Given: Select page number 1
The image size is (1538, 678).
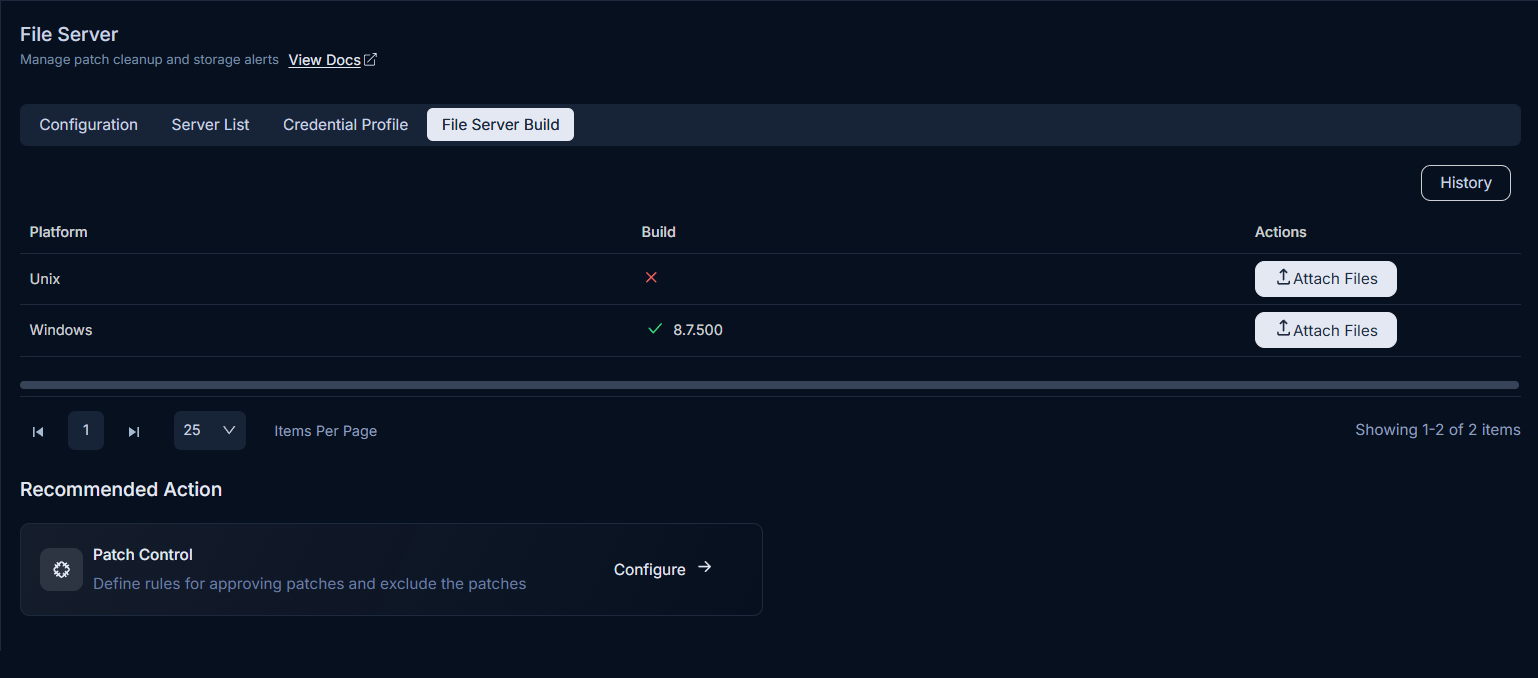Looking at the screenshot, I should point(86,430).
